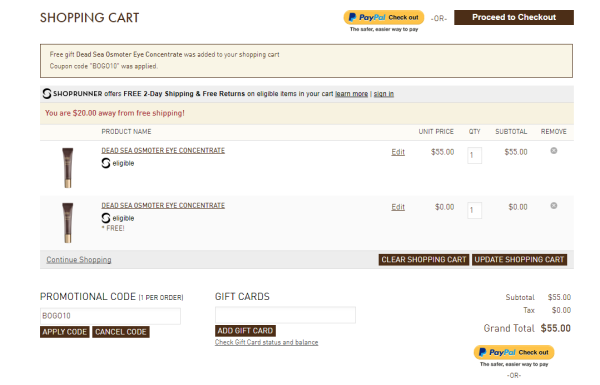Click the gift card number input field
The image size is (600, 385).
(x=285, y=315)
